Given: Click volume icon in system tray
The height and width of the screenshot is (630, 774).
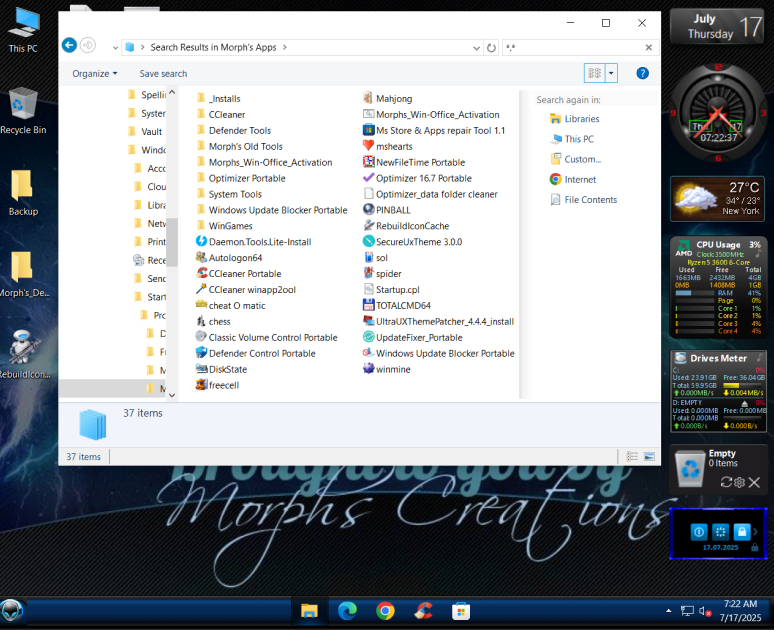Looking at the screenshot, I should pyautogui.click(x=705, y=611).
